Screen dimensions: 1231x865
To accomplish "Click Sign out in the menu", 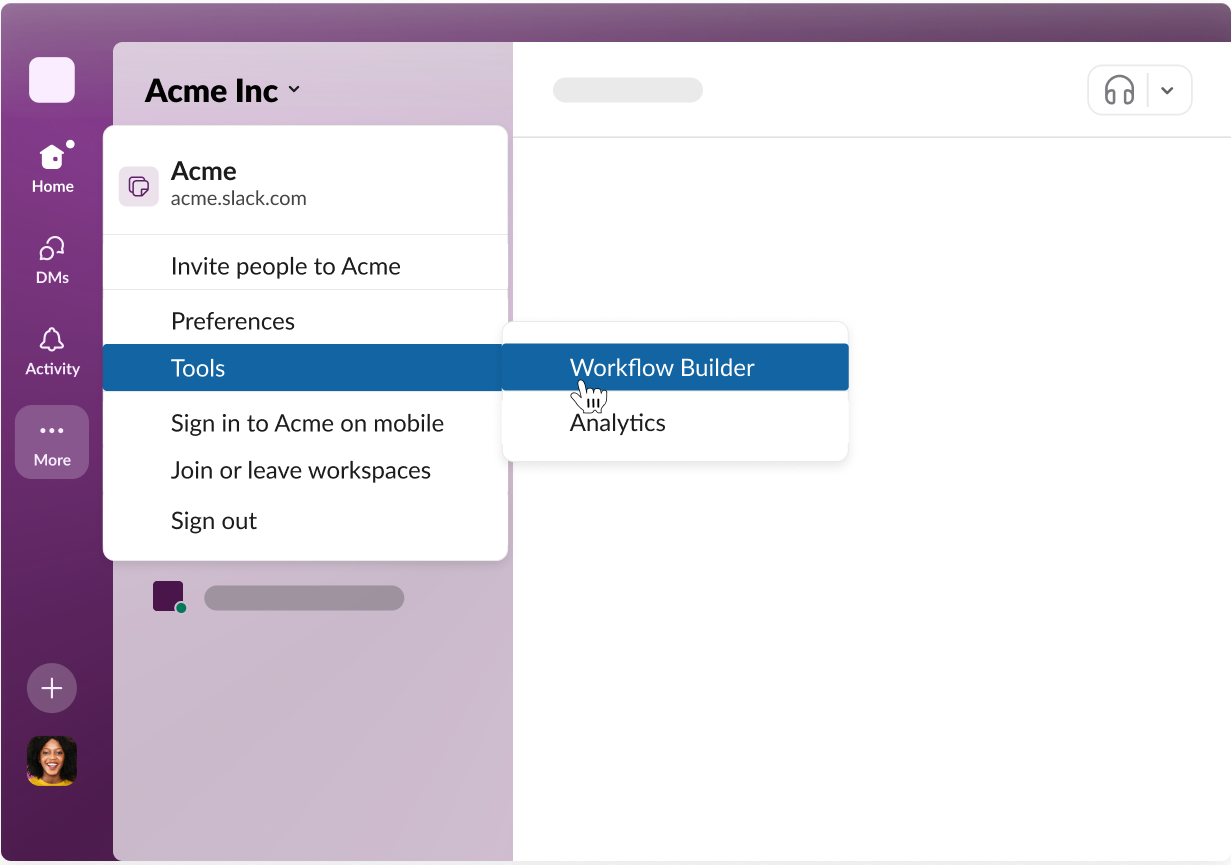I will tap(305, 520).
